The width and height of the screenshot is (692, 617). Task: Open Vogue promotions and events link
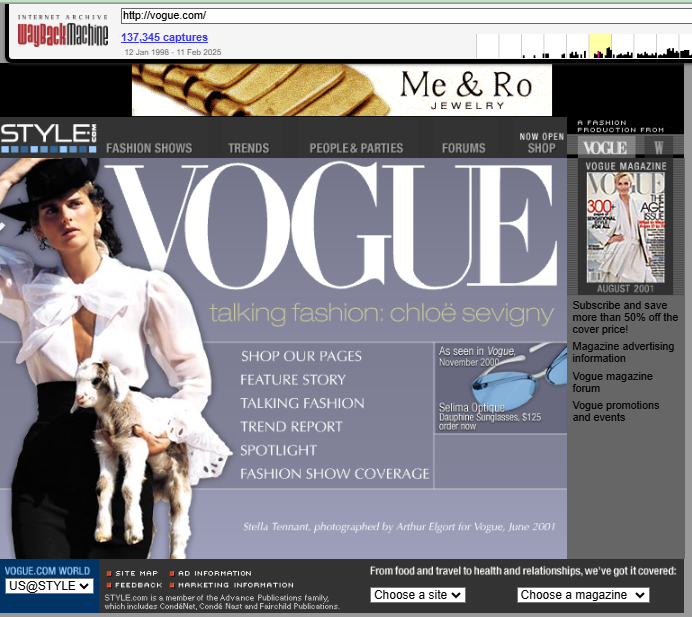tap(616, 411)
